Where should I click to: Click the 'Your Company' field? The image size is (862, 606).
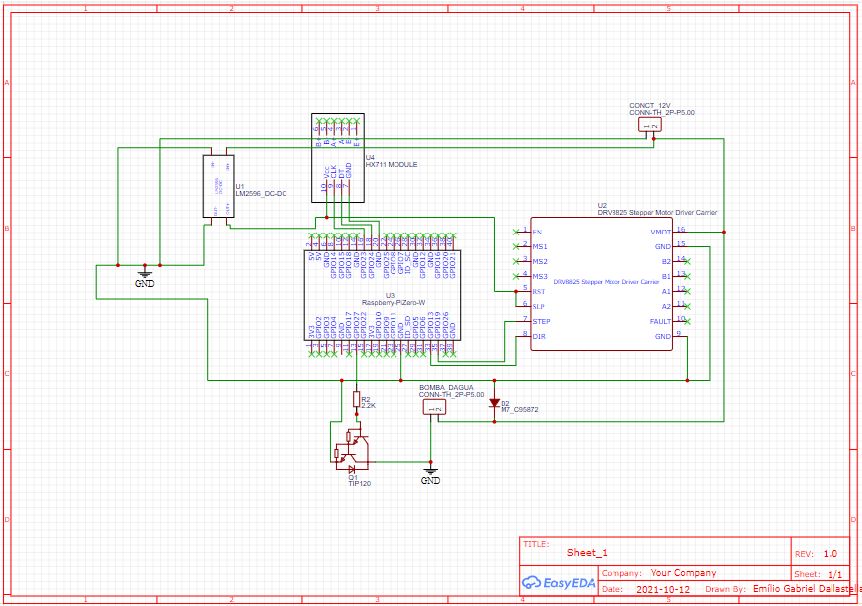click(x=683, y=573)
